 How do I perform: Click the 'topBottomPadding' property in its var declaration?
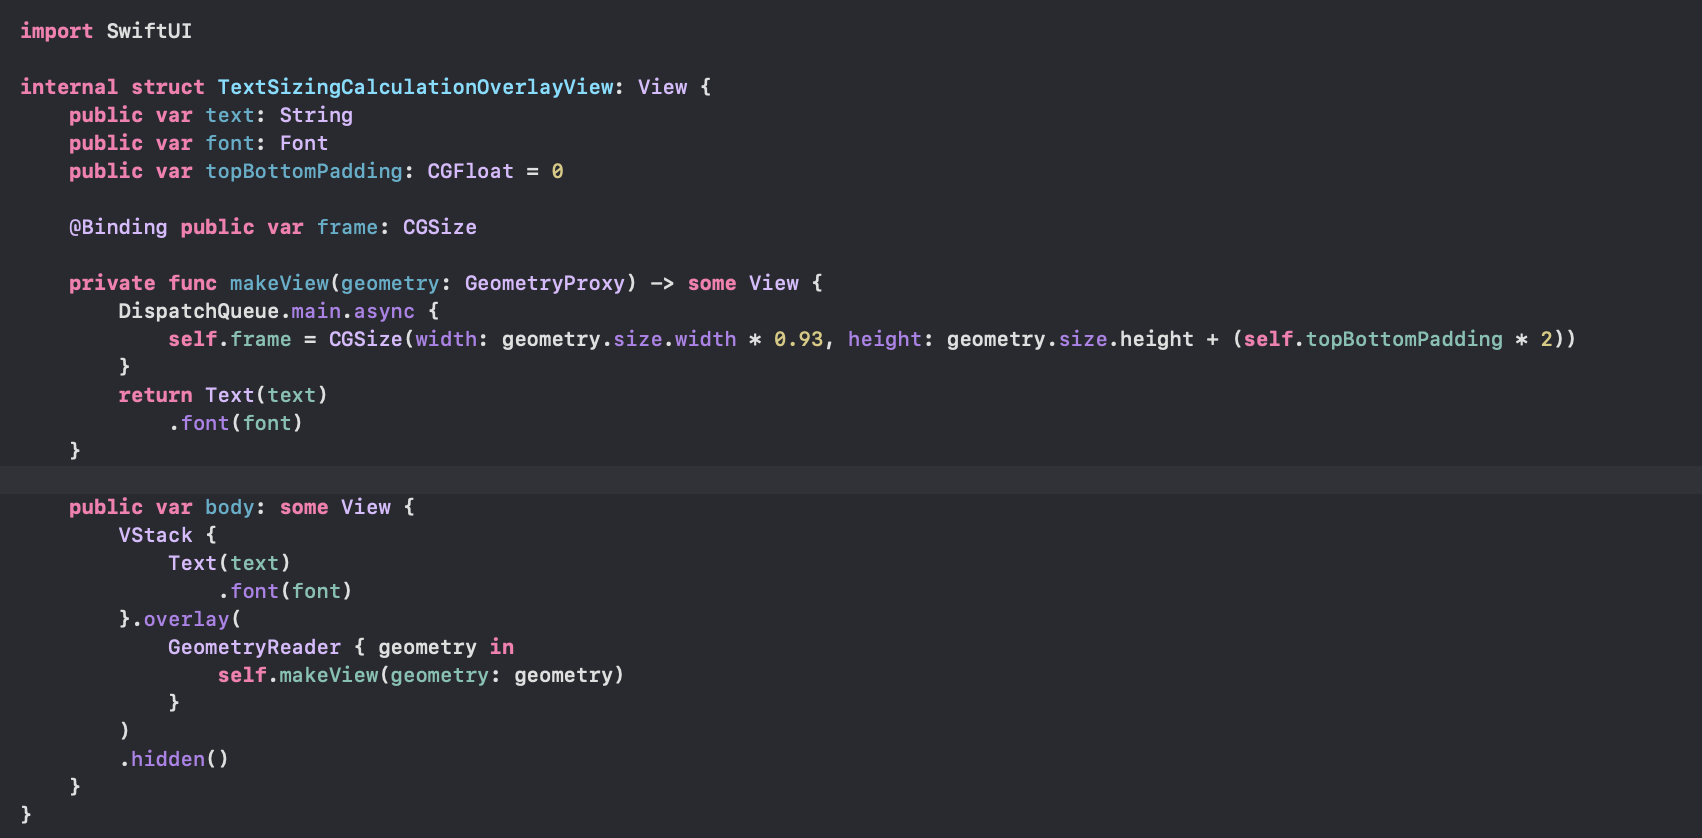[x=304, y=171]
